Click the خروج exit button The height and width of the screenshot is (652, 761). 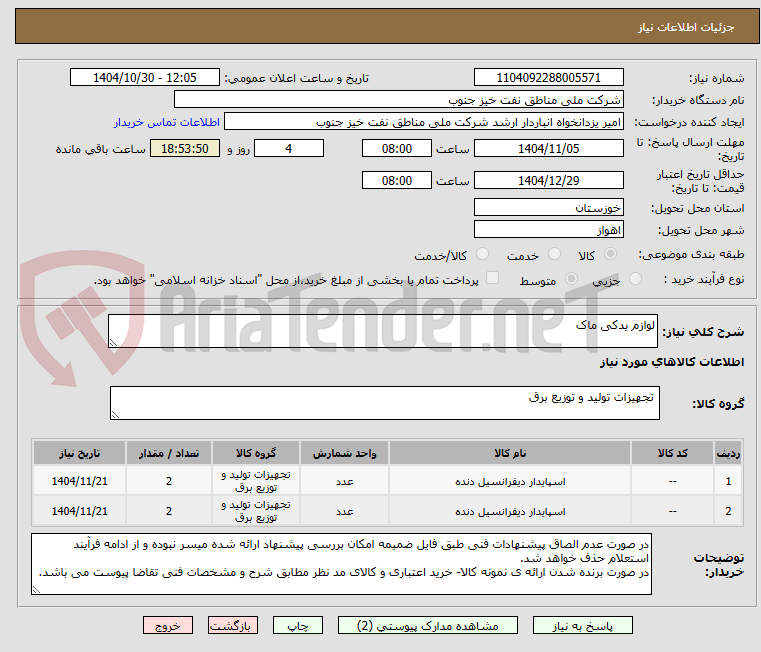coord(167,625)
